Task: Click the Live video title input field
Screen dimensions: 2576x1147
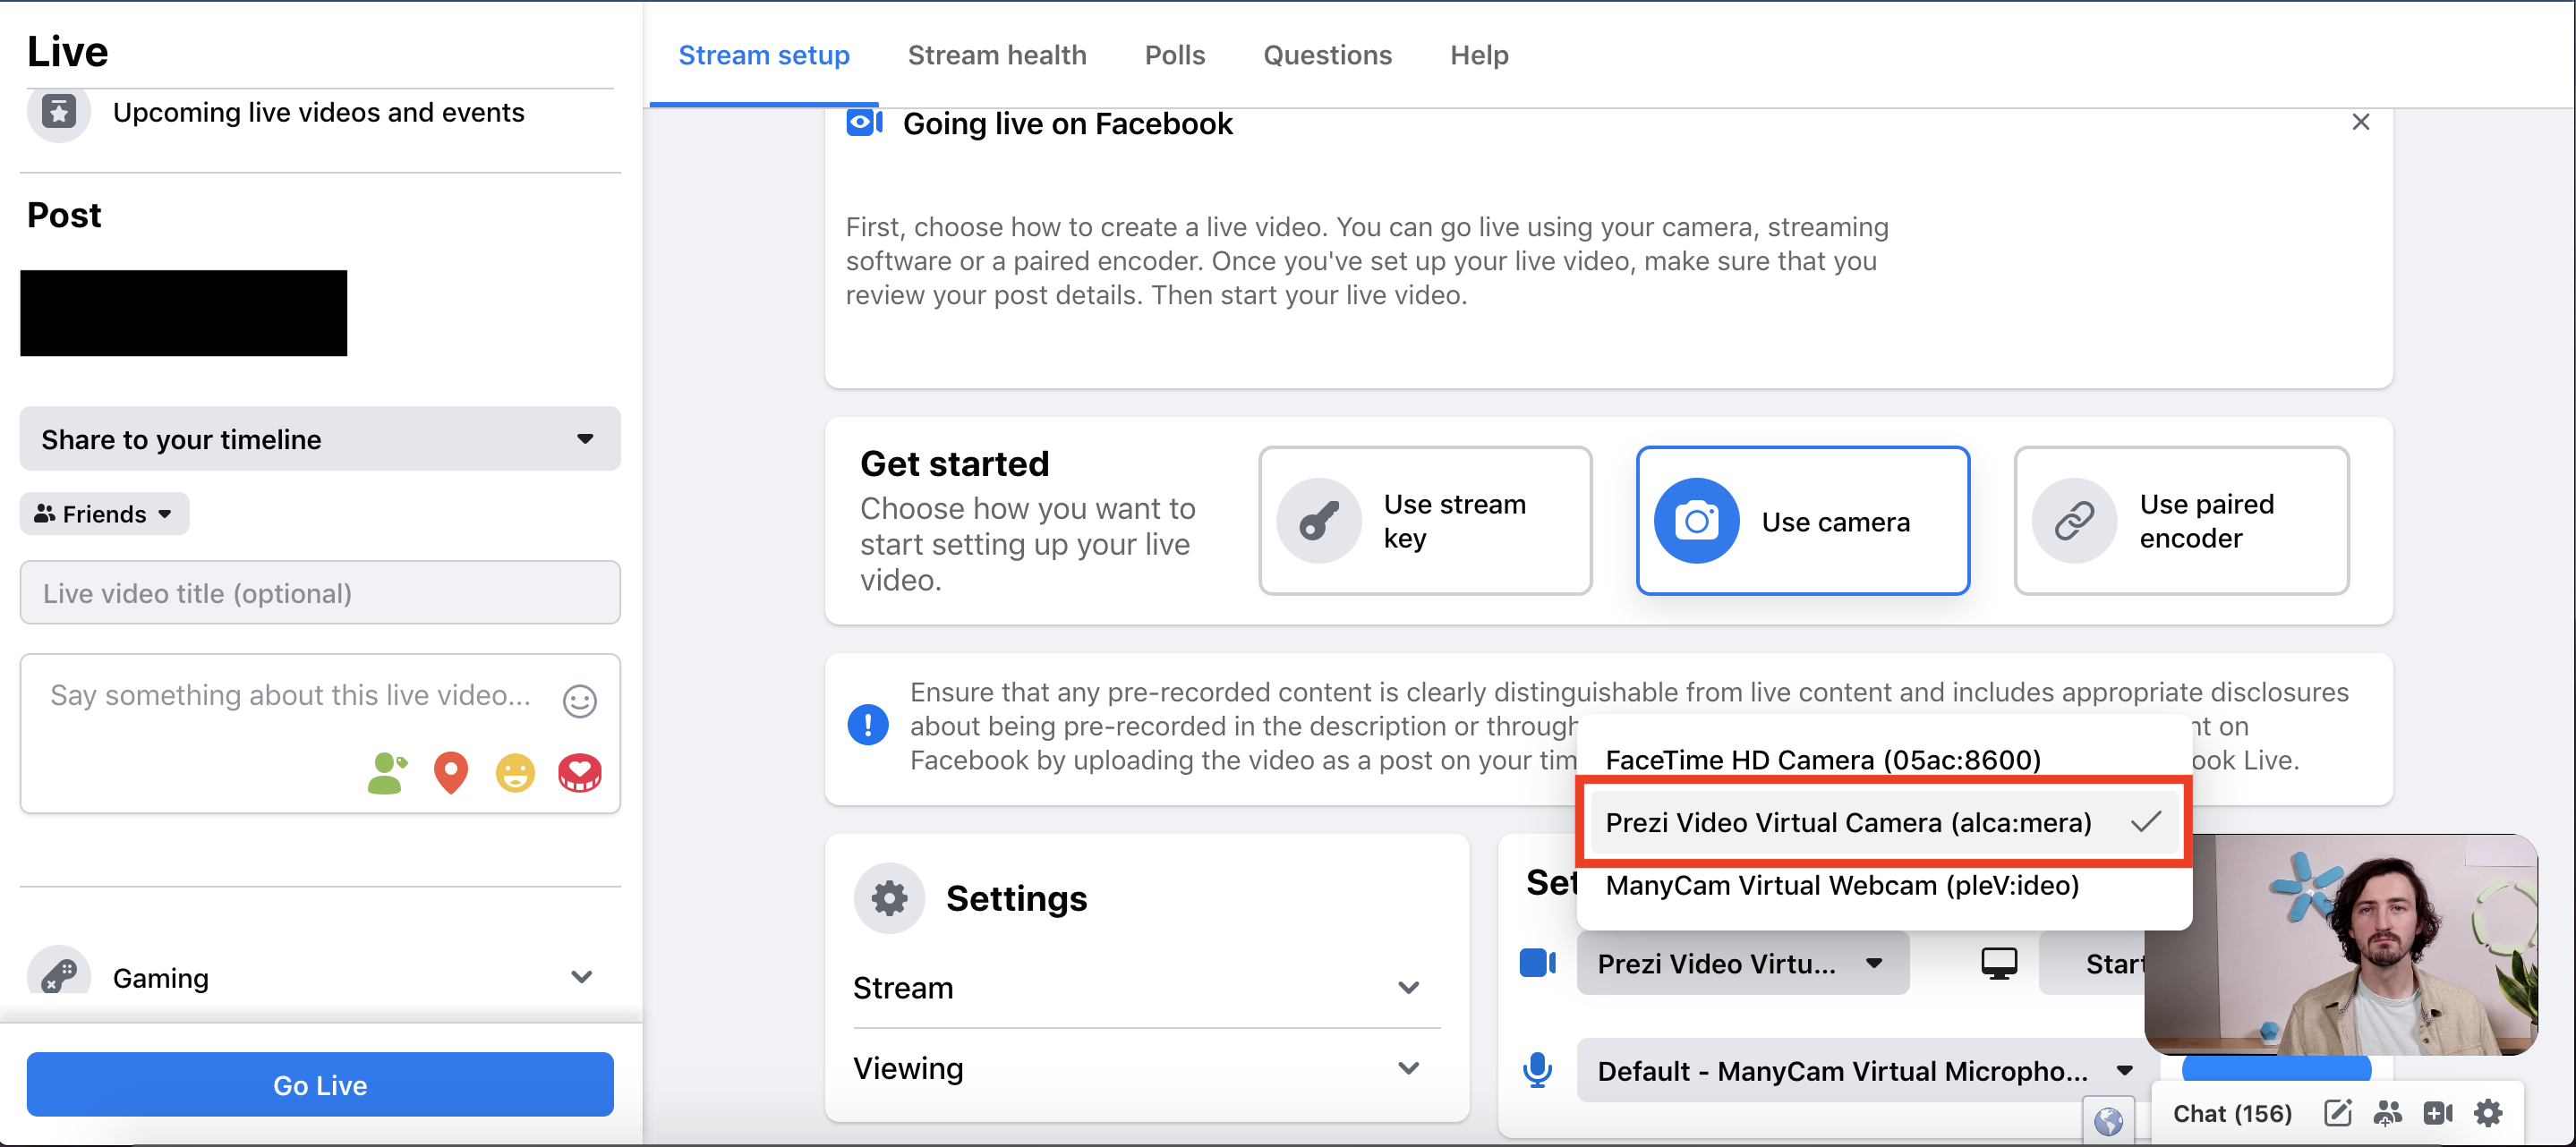Action: click(x=320, y=593)
